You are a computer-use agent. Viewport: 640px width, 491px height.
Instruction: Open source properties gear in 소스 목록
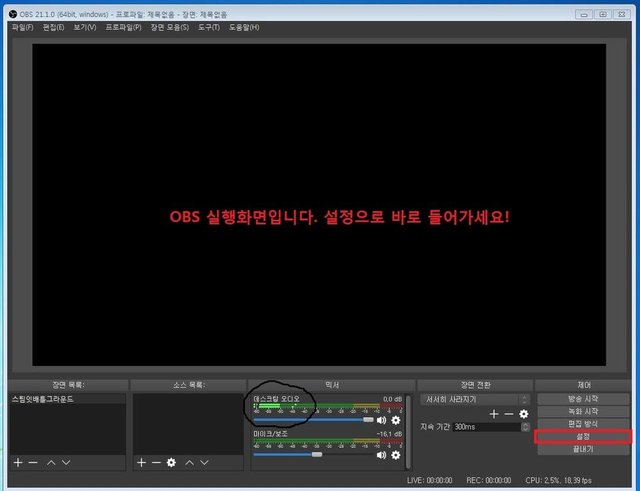tap(171, 462)
